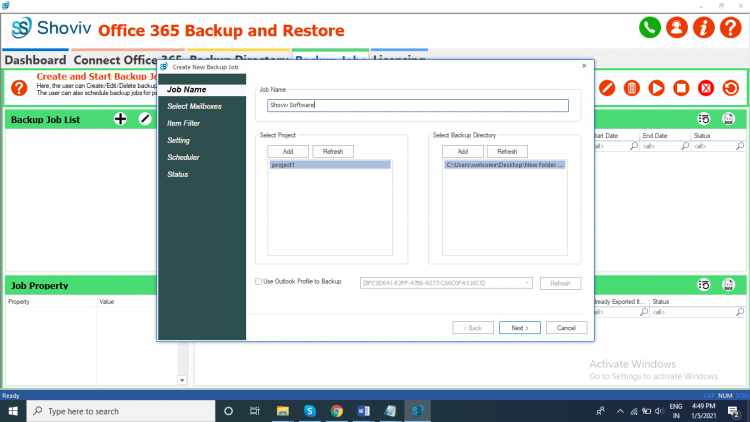Click the Cancel button
This screenshot has width=750, height=422.
point(566,328)
